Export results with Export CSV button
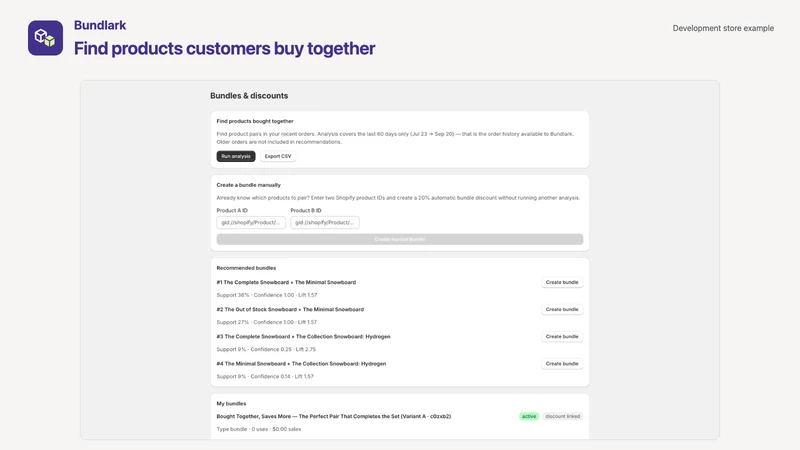The width and height of the screenshot is (800, 450). click(x=278, y=156)
